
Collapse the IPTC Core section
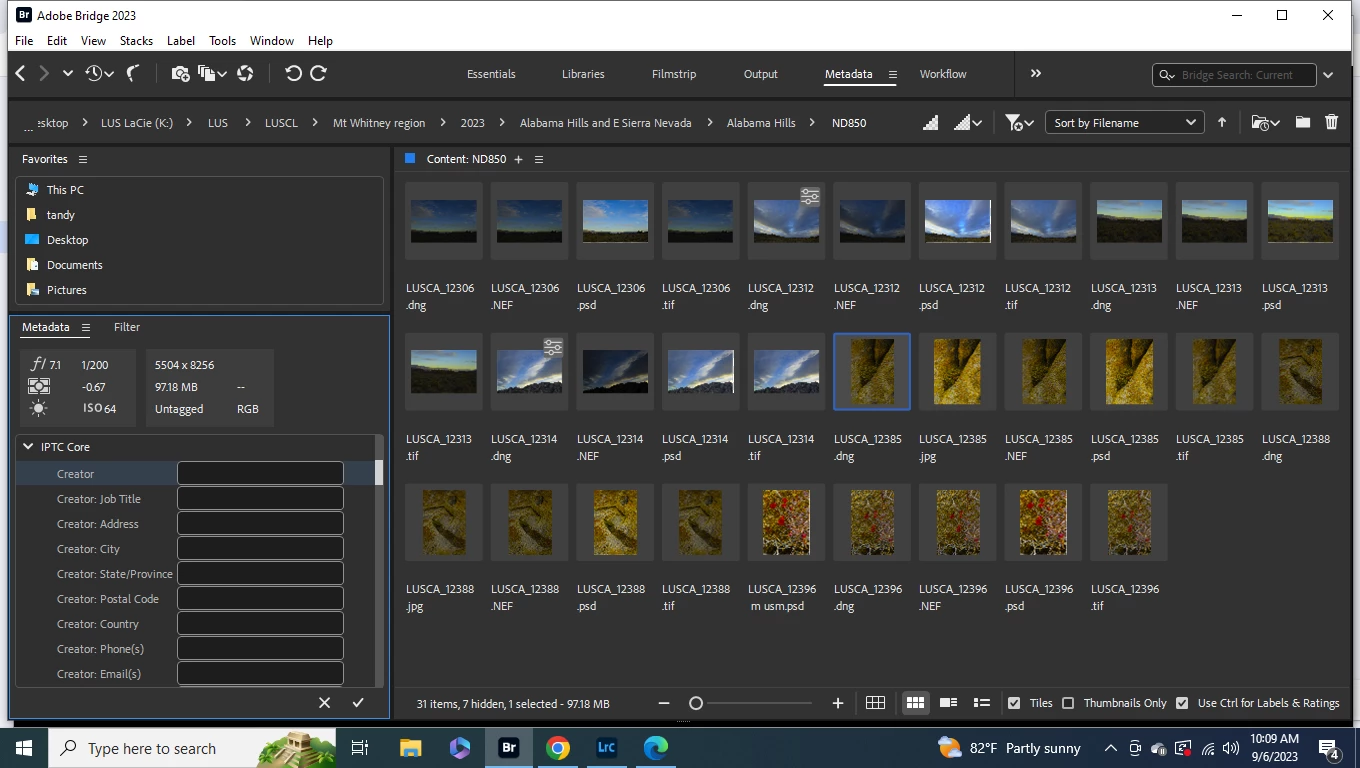pyautogui.click(x=27, y=447)
